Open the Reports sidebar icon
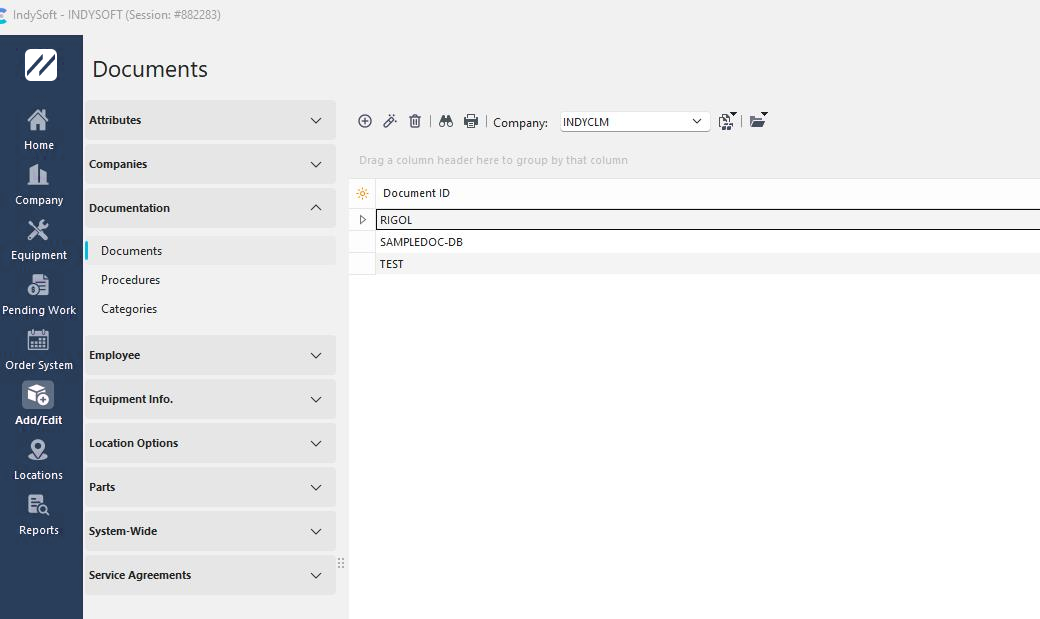The height and width of the screenshot is (619, 1040). pyautogui.click(x=38, y=515)
